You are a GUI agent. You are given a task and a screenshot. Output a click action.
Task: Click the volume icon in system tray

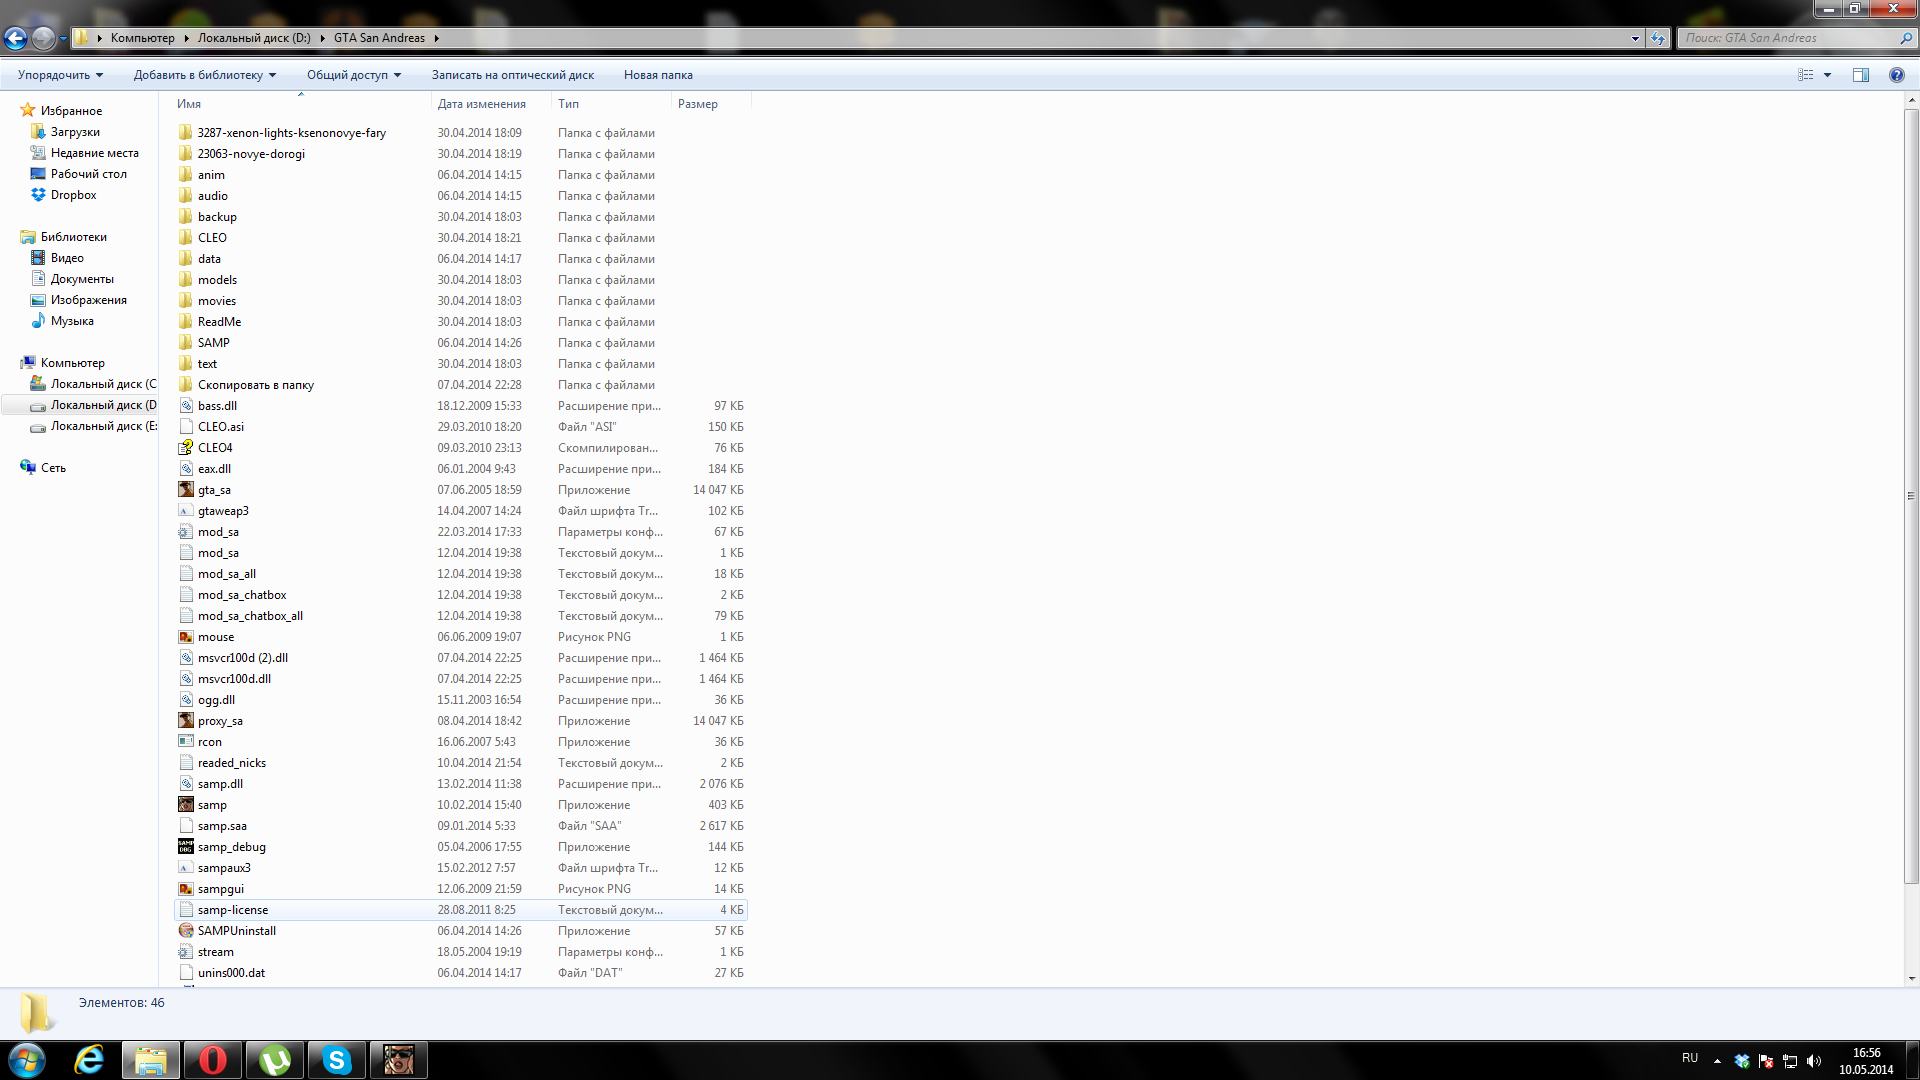[x=1814, y=1061]
